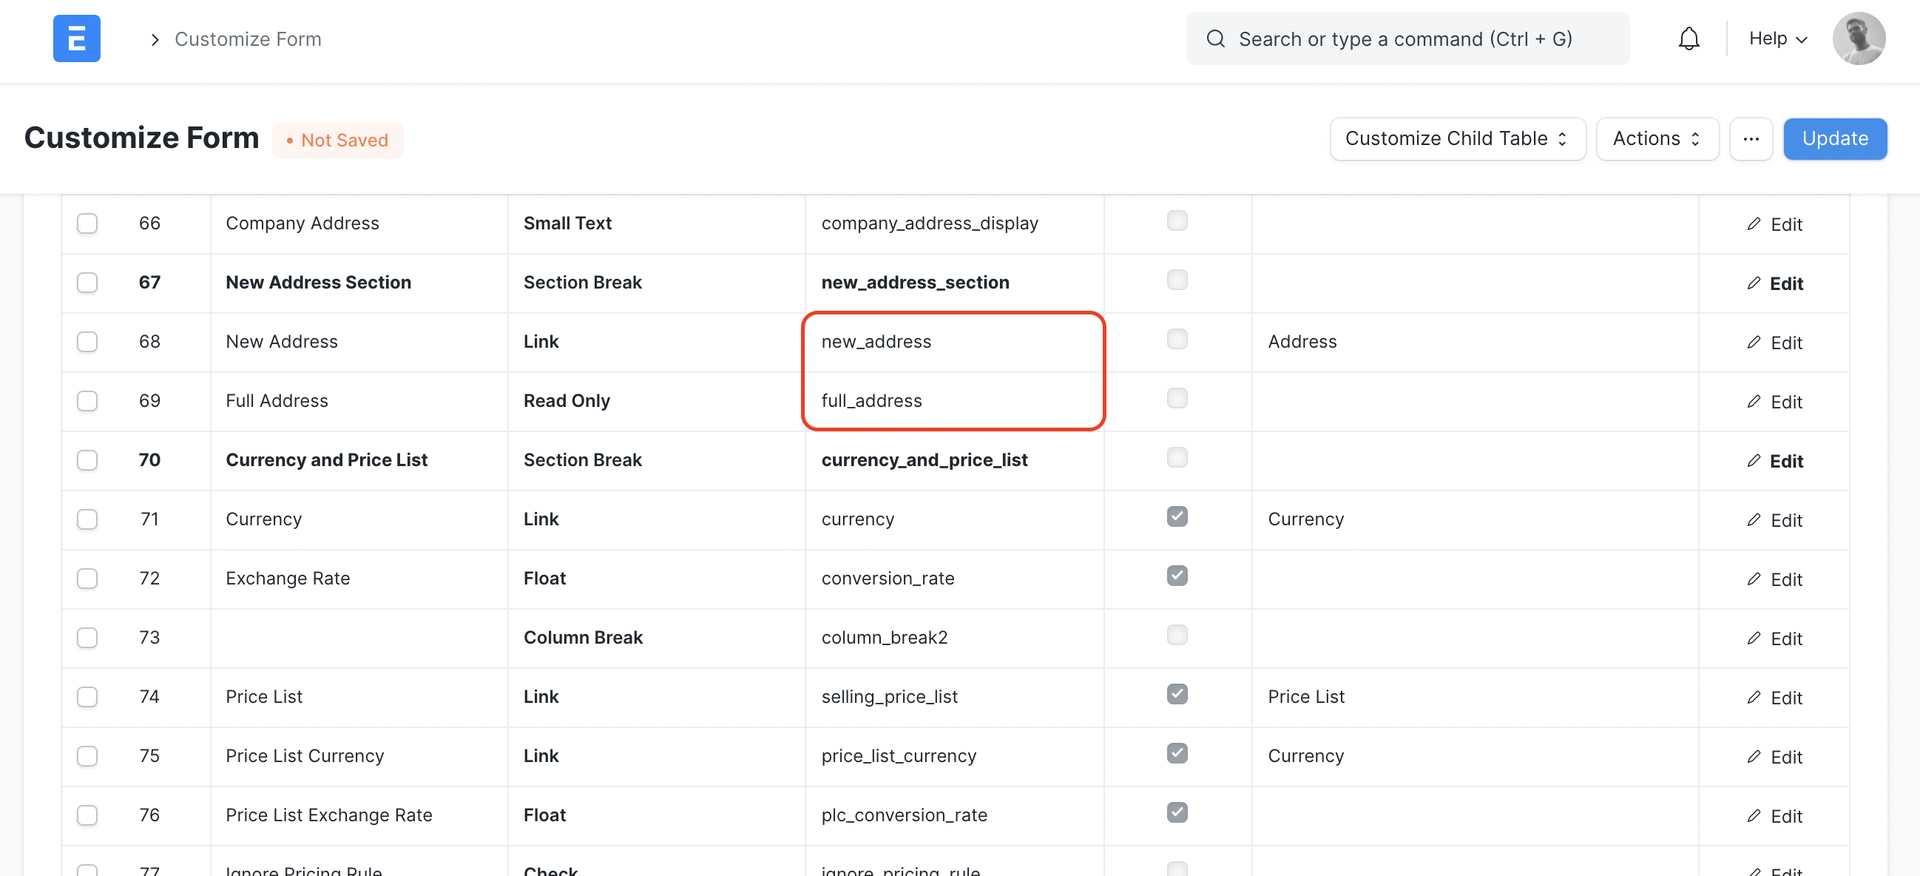The width and height of the screenshot is (1920, 876).
Task: Open the Actions dropdown
Action: [x=1656, y=139]
